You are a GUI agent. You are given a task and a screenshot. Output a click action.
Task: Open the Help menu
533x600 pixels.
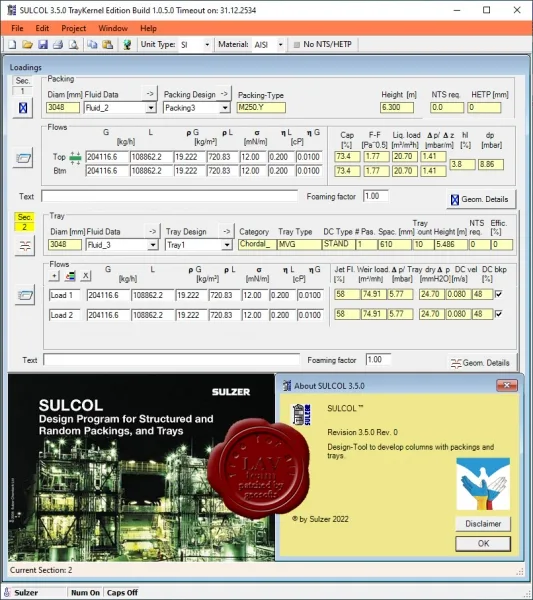[x=148, y=28]
